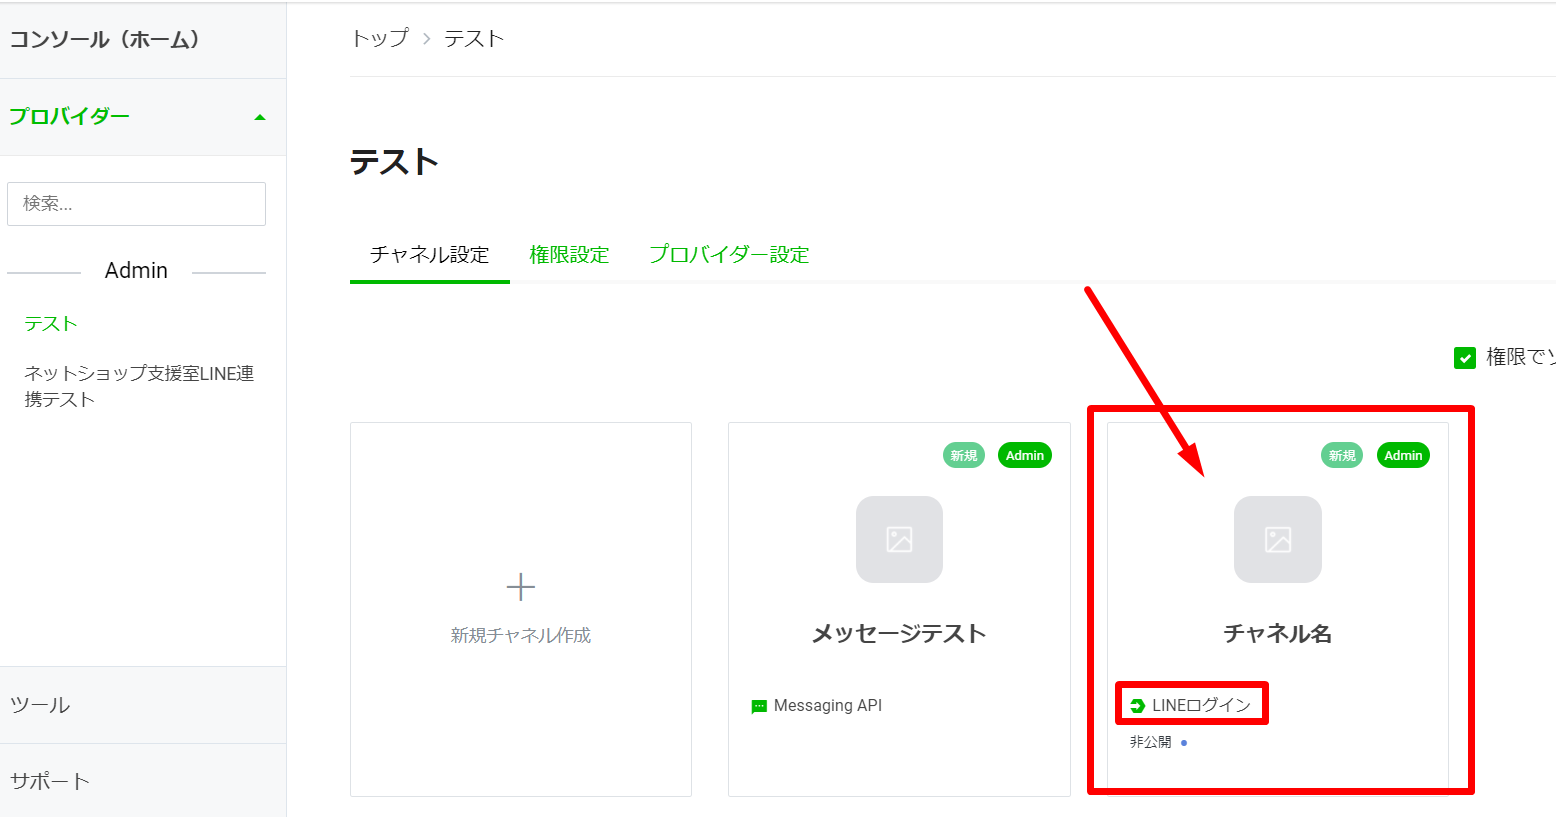
Task: Switch to the 権限設定 tab
Action: [569, 255]
